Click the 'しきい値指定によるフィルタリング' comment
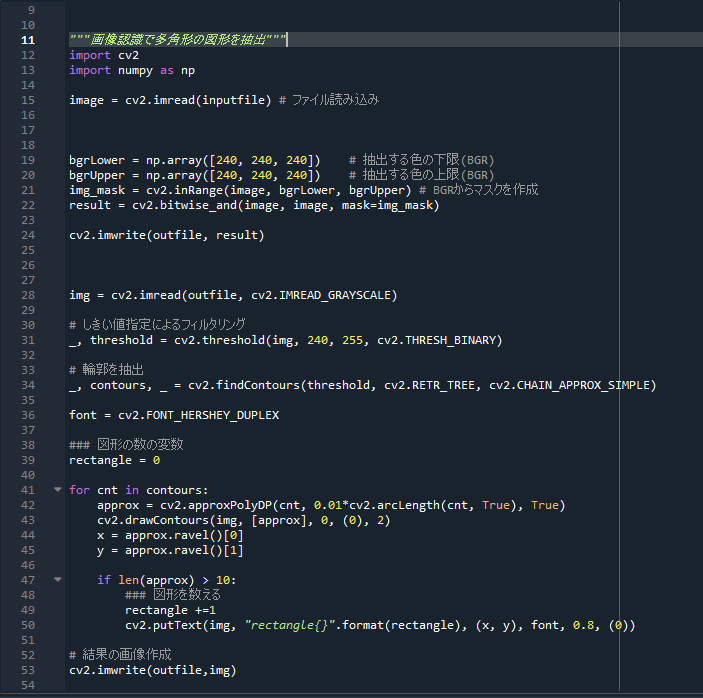The height and width of the screenshot is (698, 703). click(x=164, y=324)
